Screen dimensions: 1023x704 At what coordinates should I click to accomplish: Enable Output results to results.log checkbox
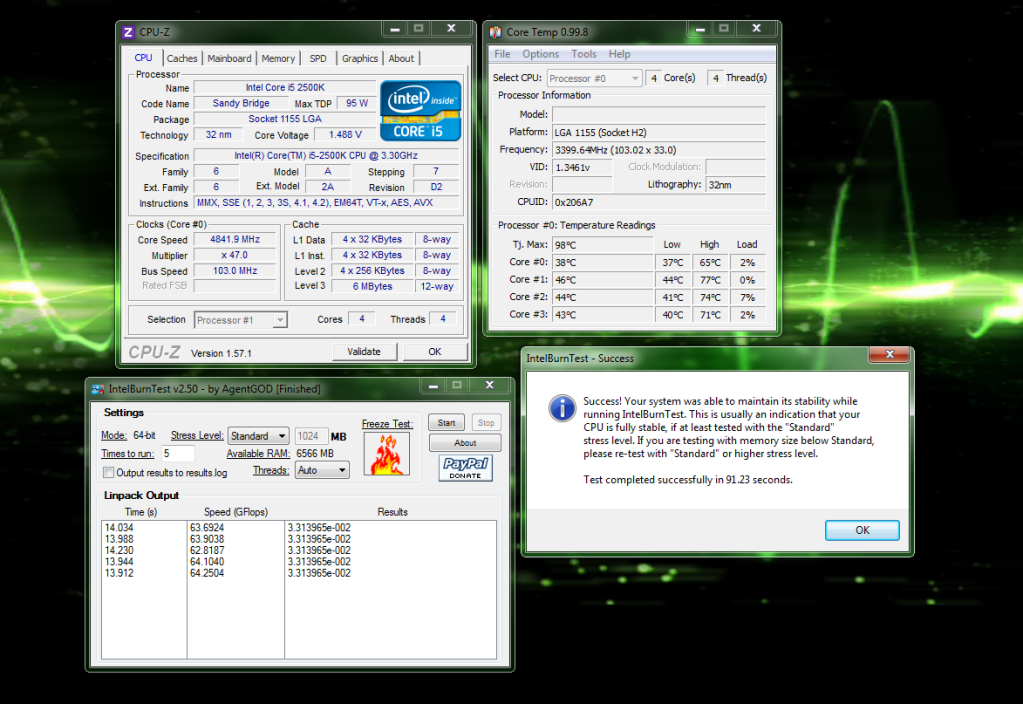(x=108, y=472)
